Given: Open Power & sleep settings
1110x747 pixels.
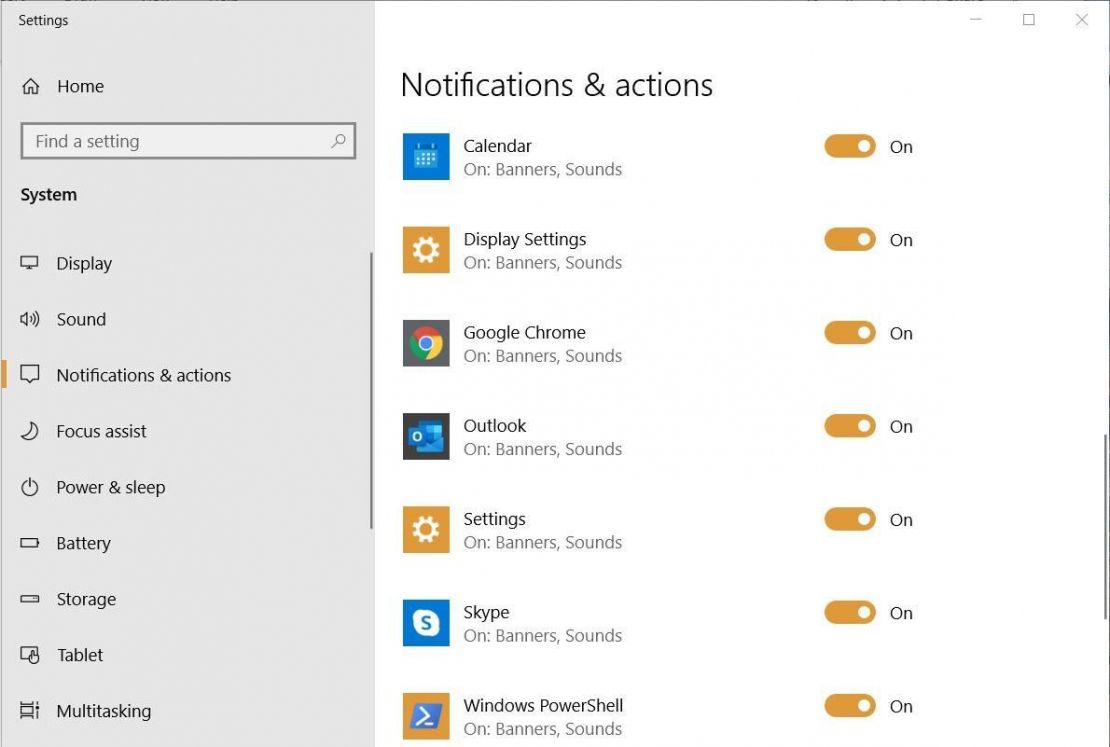Looking at the screenshot, I should (111, 487).
